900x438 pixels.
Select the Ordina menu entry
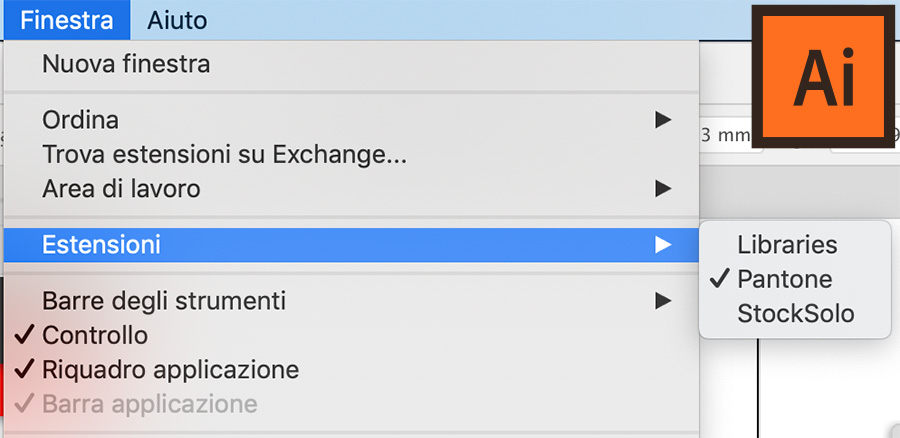351,120
